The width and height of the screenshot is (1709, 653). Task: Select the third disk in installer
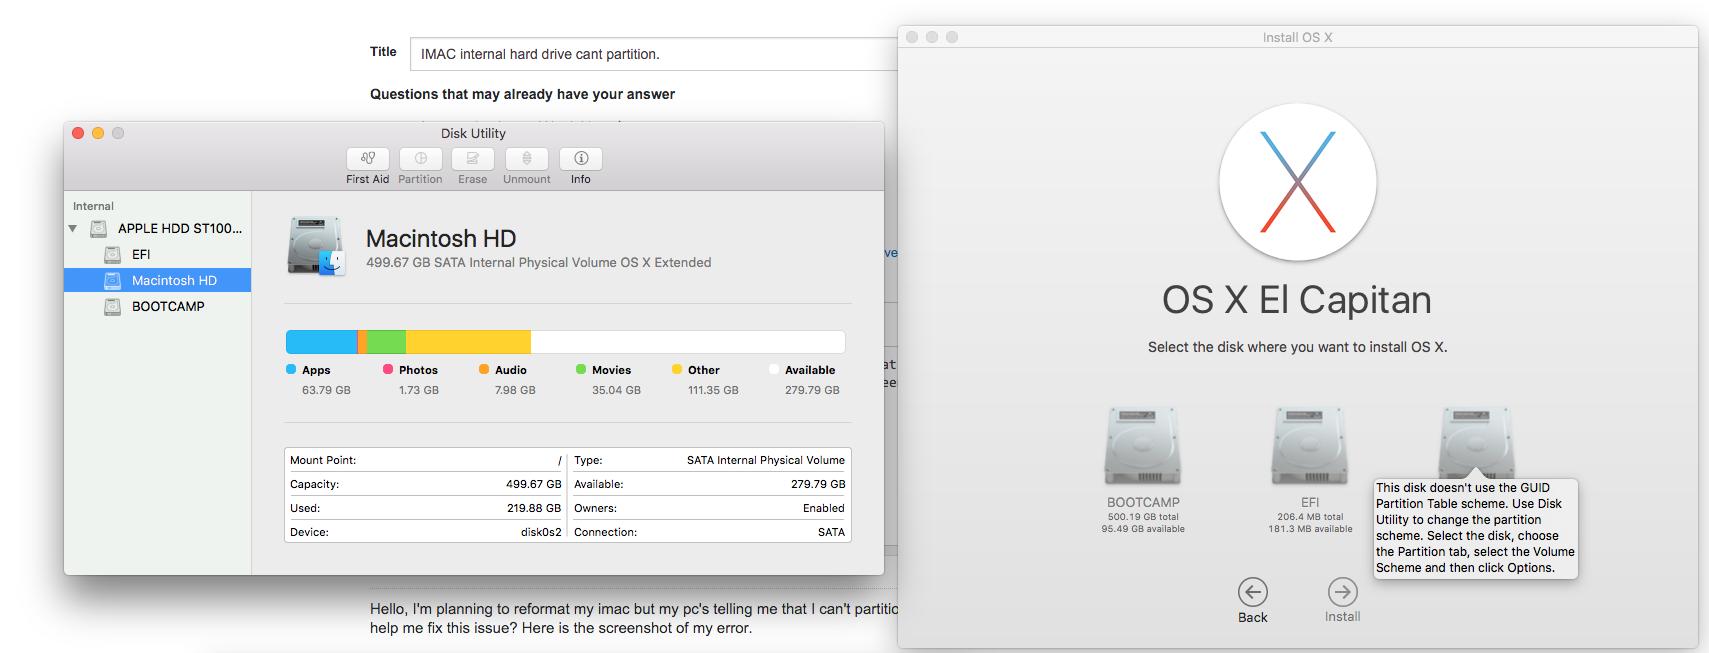pyautogui.click(x=1477, y=444)
